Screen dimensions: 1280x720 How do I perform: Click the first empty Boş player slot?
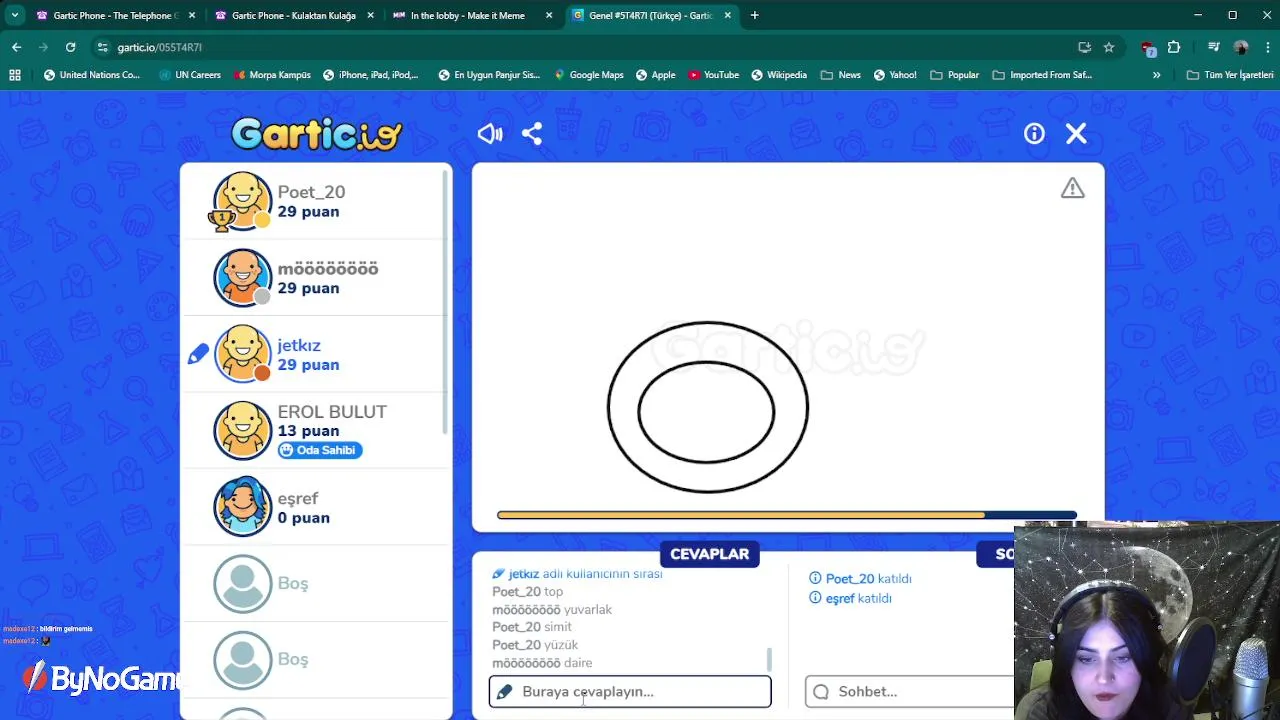coord(315,583)
